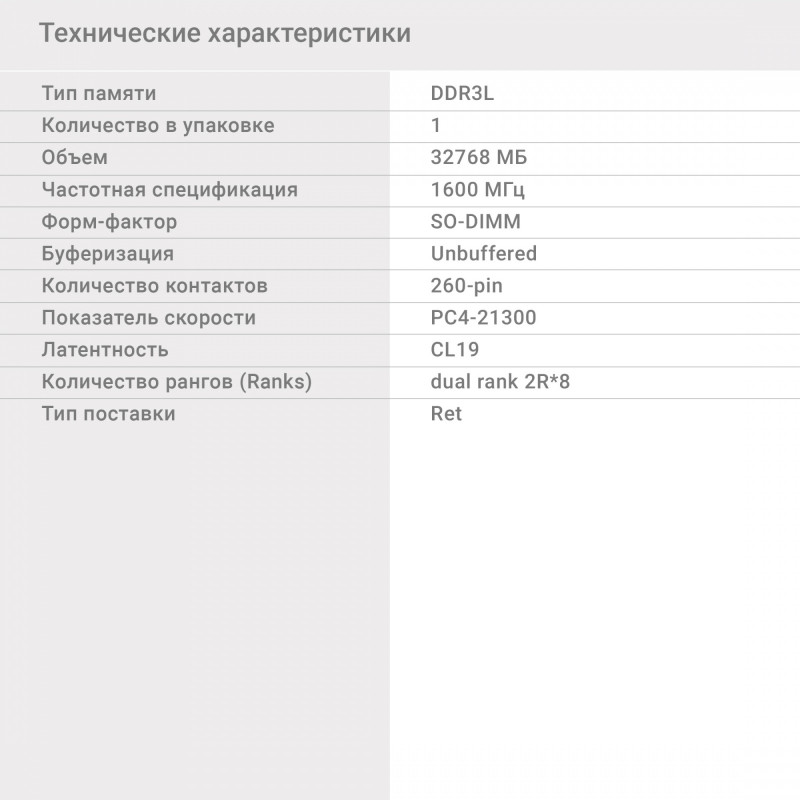This screenshot has height=800, width=800.
Task: Select the PC4-21300 speed value
Action: pyautogui.click(x=483, y=318)
